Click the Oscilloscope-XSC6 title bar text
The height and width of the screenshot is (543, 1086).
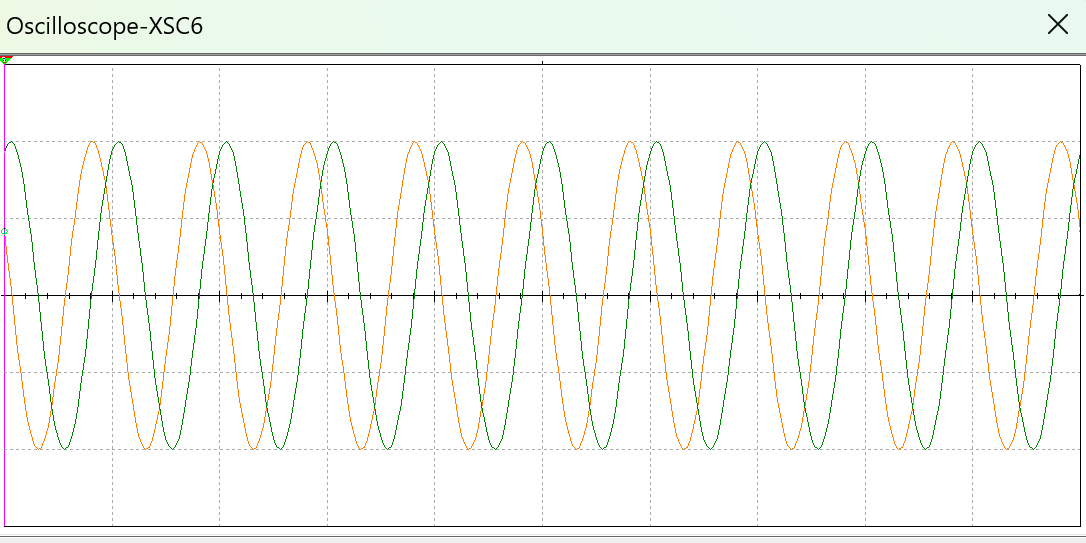click(x=104, y=26)
